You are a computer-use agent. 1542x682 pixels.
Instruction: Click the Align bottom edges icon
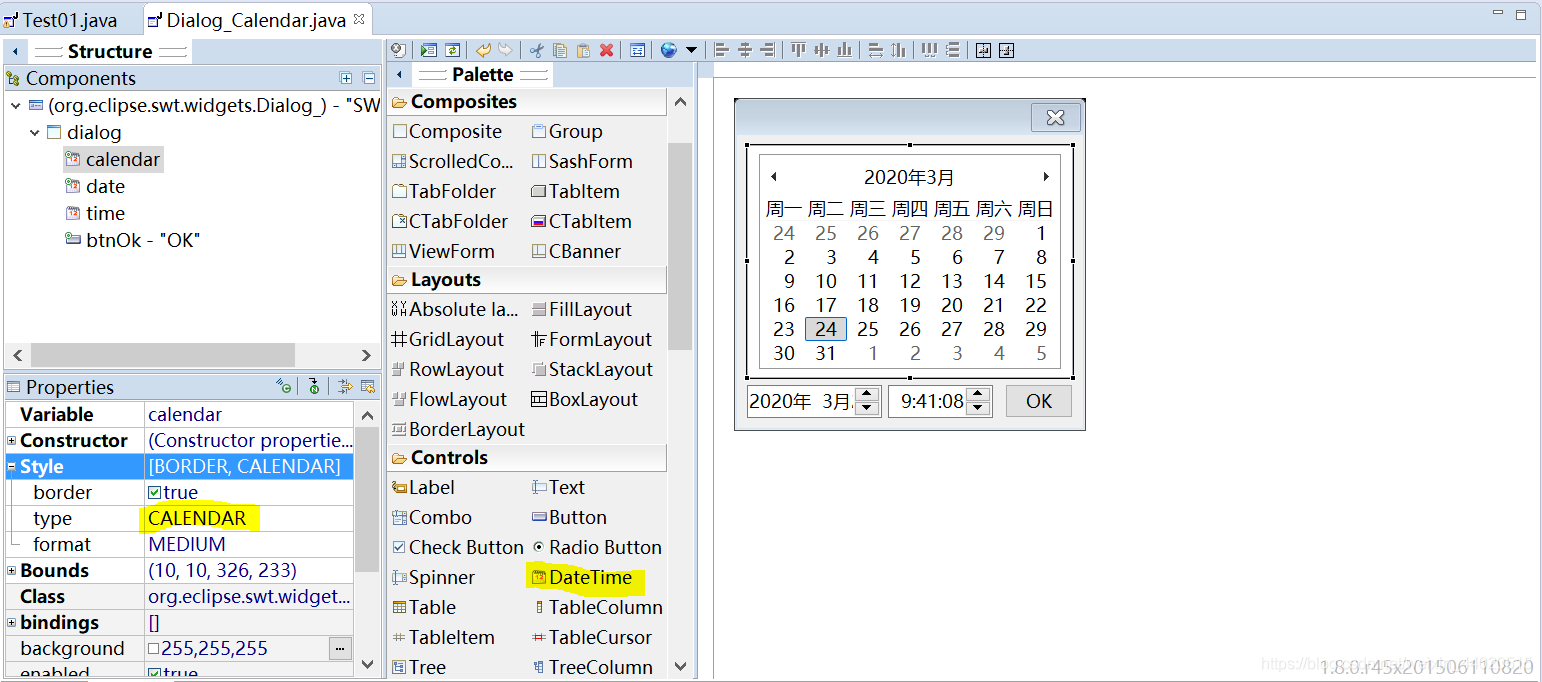pos(845,50)
